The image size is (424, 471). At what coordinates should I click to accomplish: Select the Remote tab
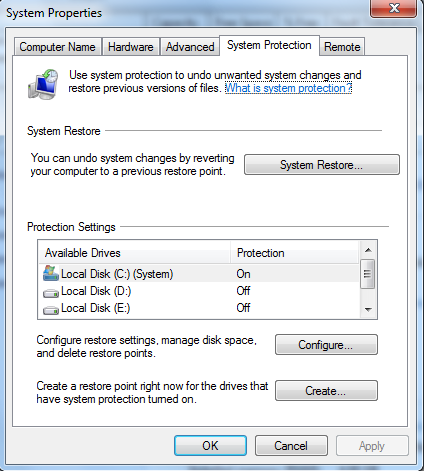pyautogui.click(x=342, y=47)
